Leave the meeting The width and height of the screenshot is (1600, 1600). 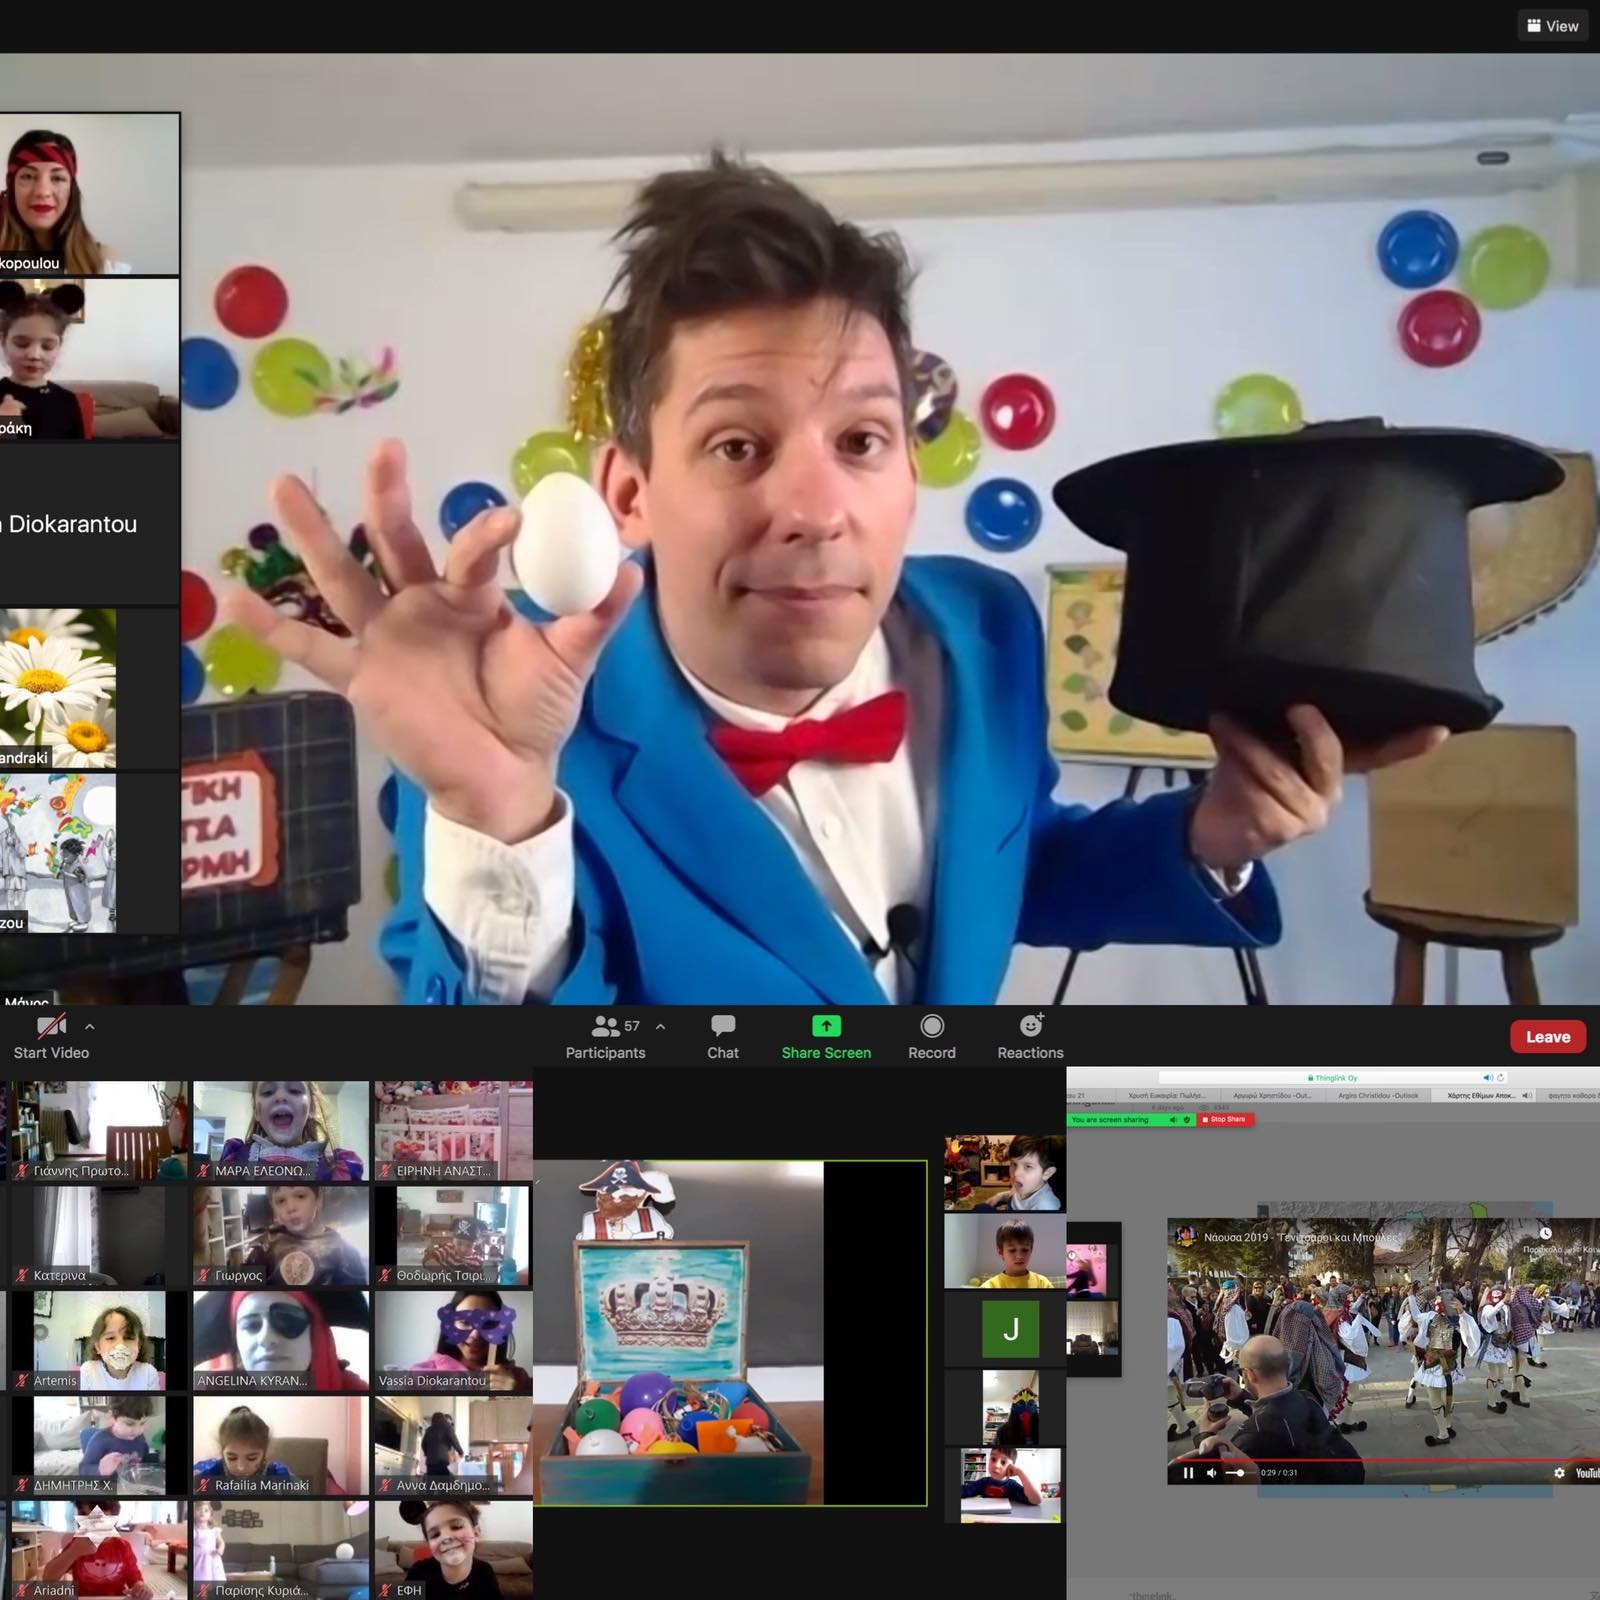click(x=1547, y=1037)
